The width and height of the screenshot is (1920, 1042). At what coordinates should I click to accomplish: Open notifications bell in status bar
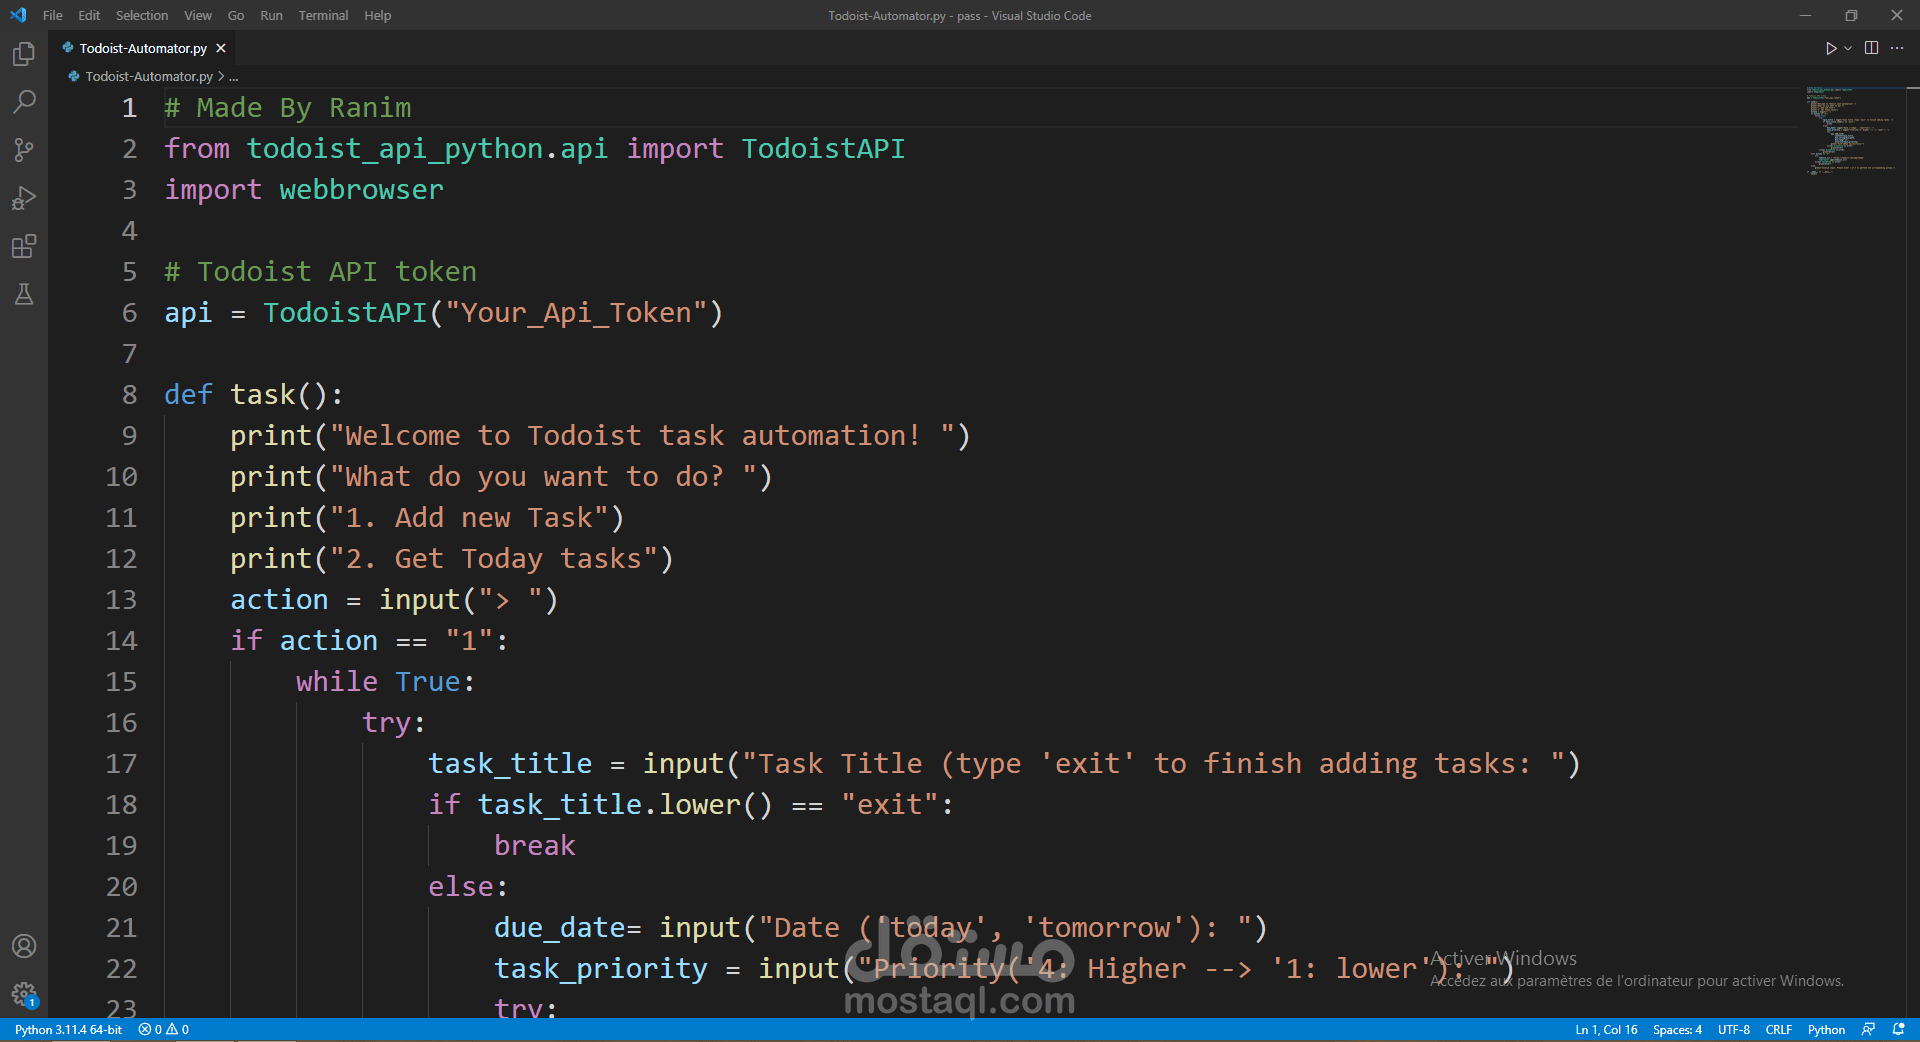tap(1899, 1030)
